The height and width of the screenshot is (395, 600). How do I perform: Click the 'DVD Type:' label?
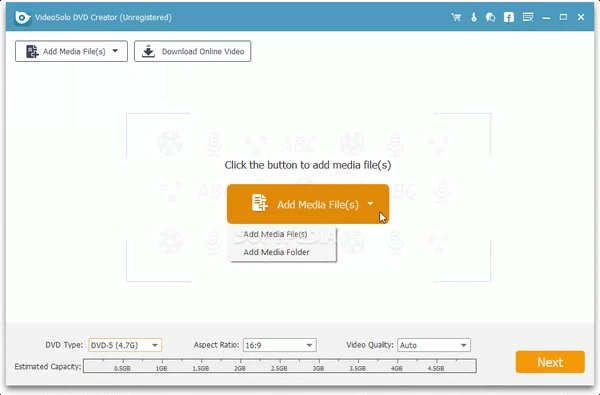click(x=64, y=345)
